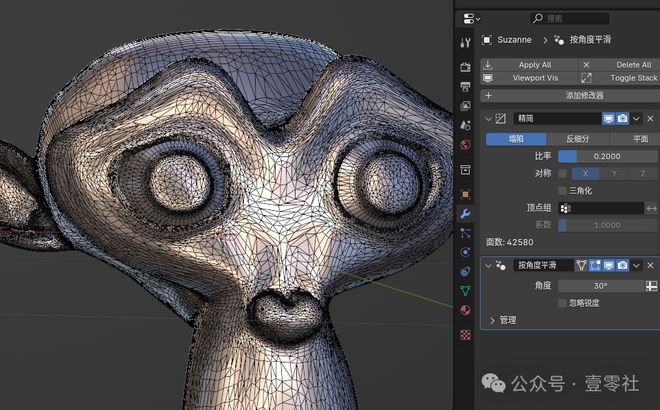Image resolution: width=660 pixels, height=410 pixels.
Task: Collapse the 精简 modifier panel
Action: coord(488,118)
